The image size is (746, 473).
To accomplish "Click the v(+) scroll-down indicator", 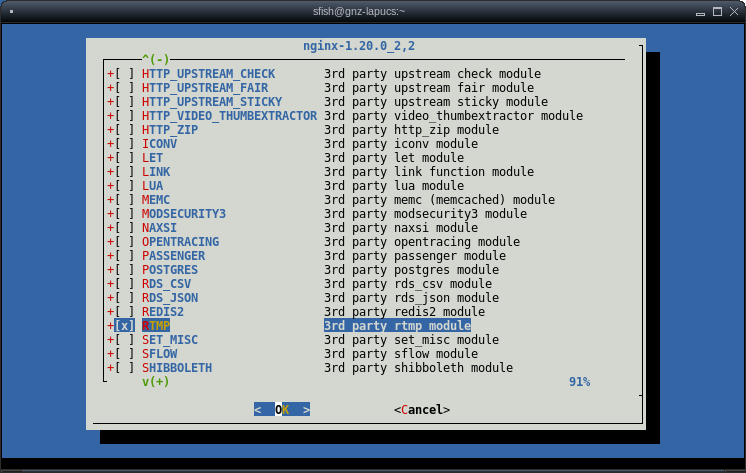I will [156, 382].
